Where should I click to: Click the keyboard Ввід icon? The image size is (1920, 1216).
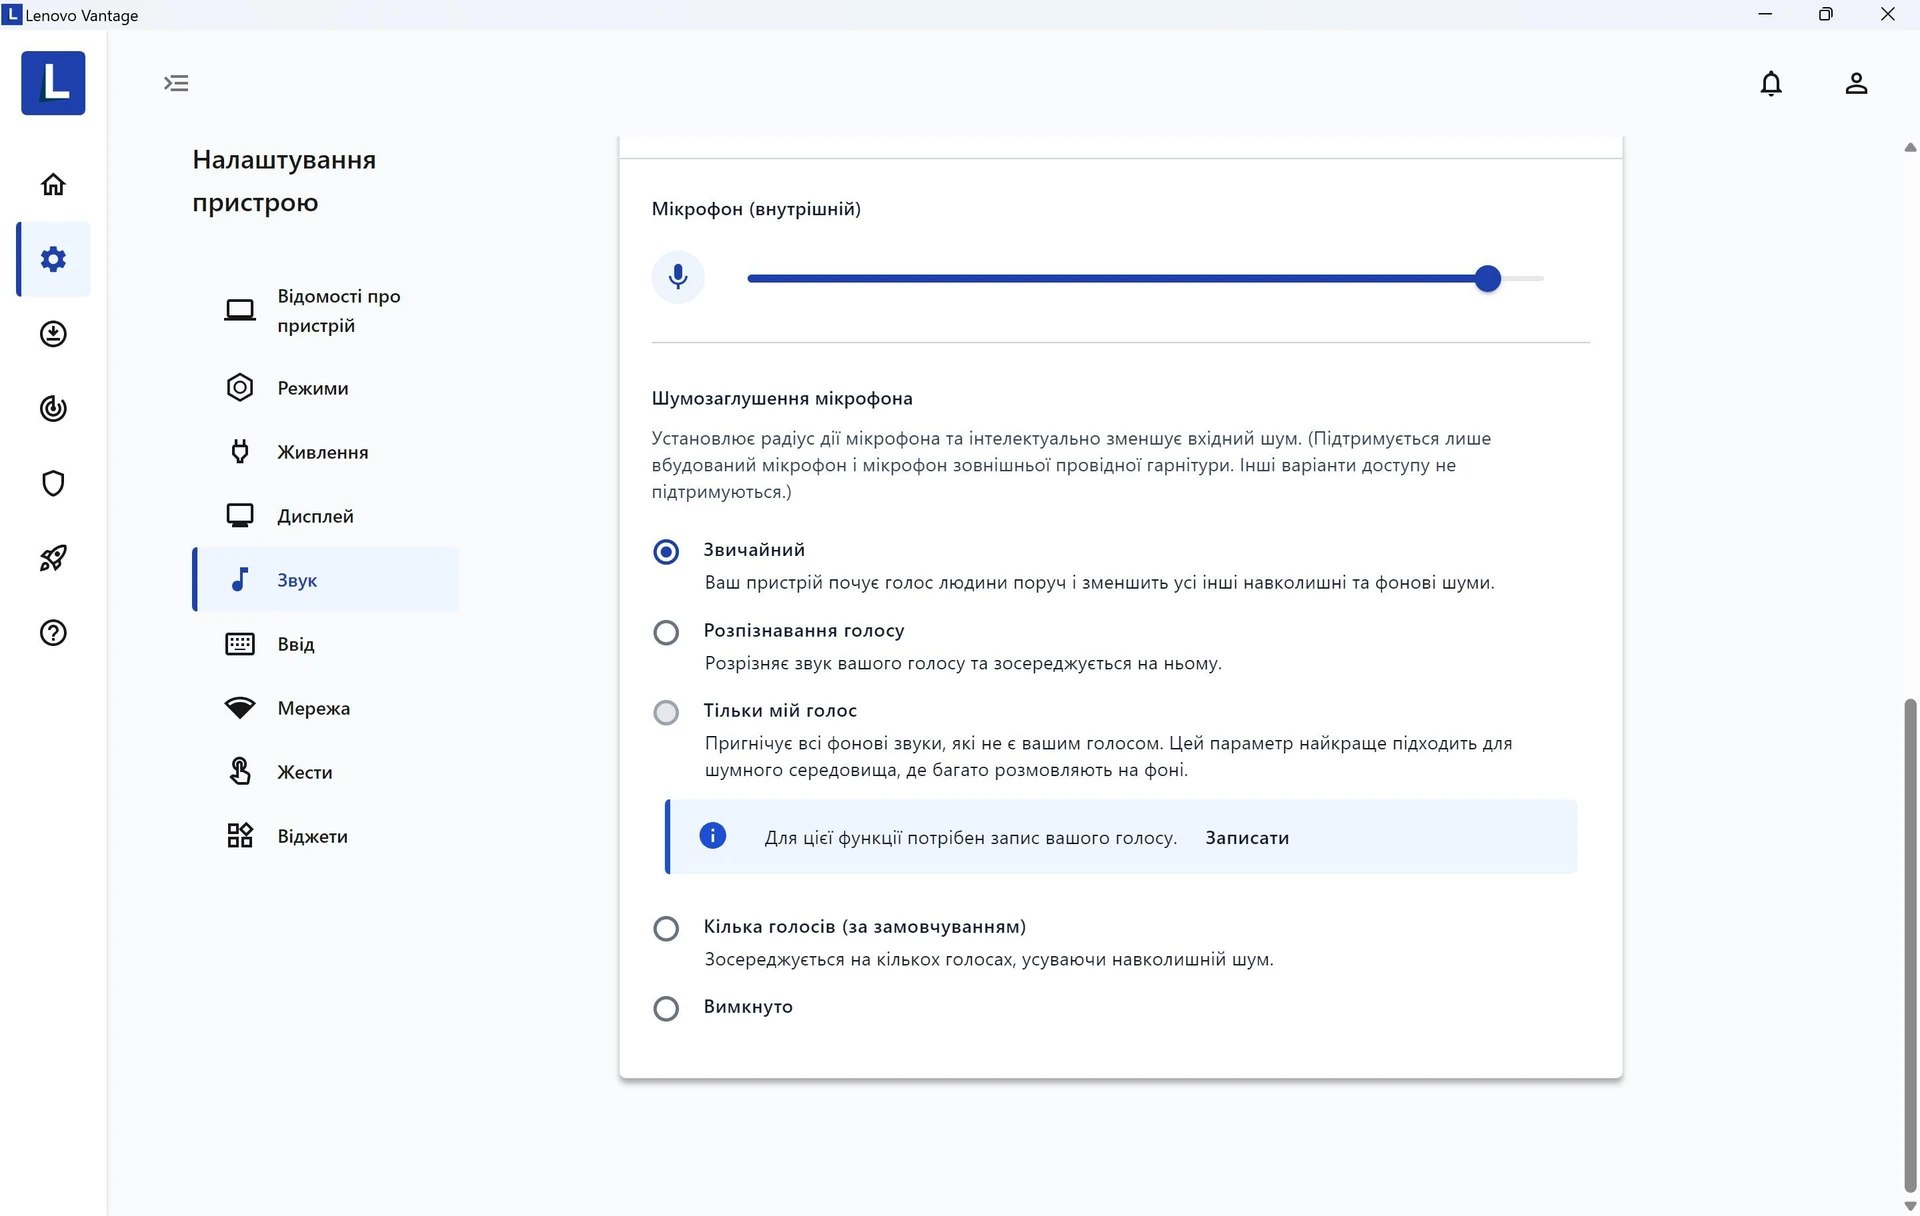[240, 644]
